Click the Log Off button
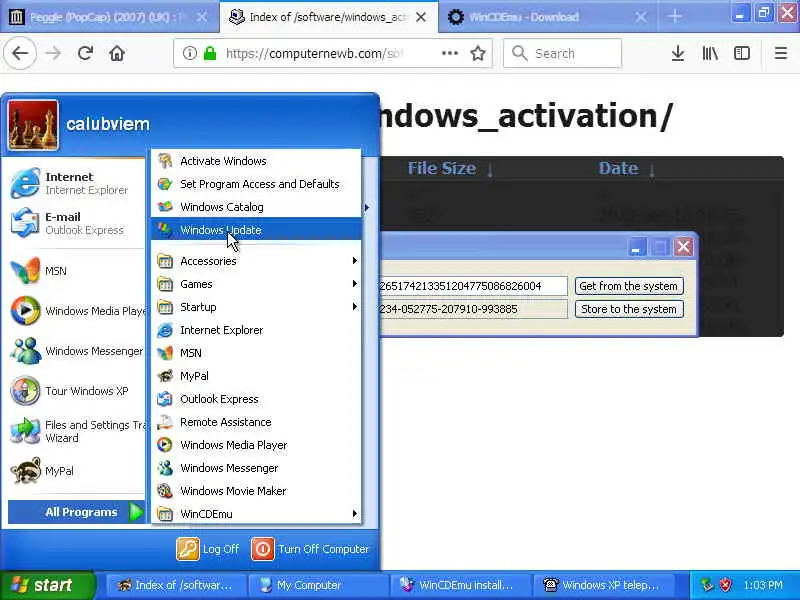Image resolution: width=800 pixels, height=600 pixels. point(208,549)
